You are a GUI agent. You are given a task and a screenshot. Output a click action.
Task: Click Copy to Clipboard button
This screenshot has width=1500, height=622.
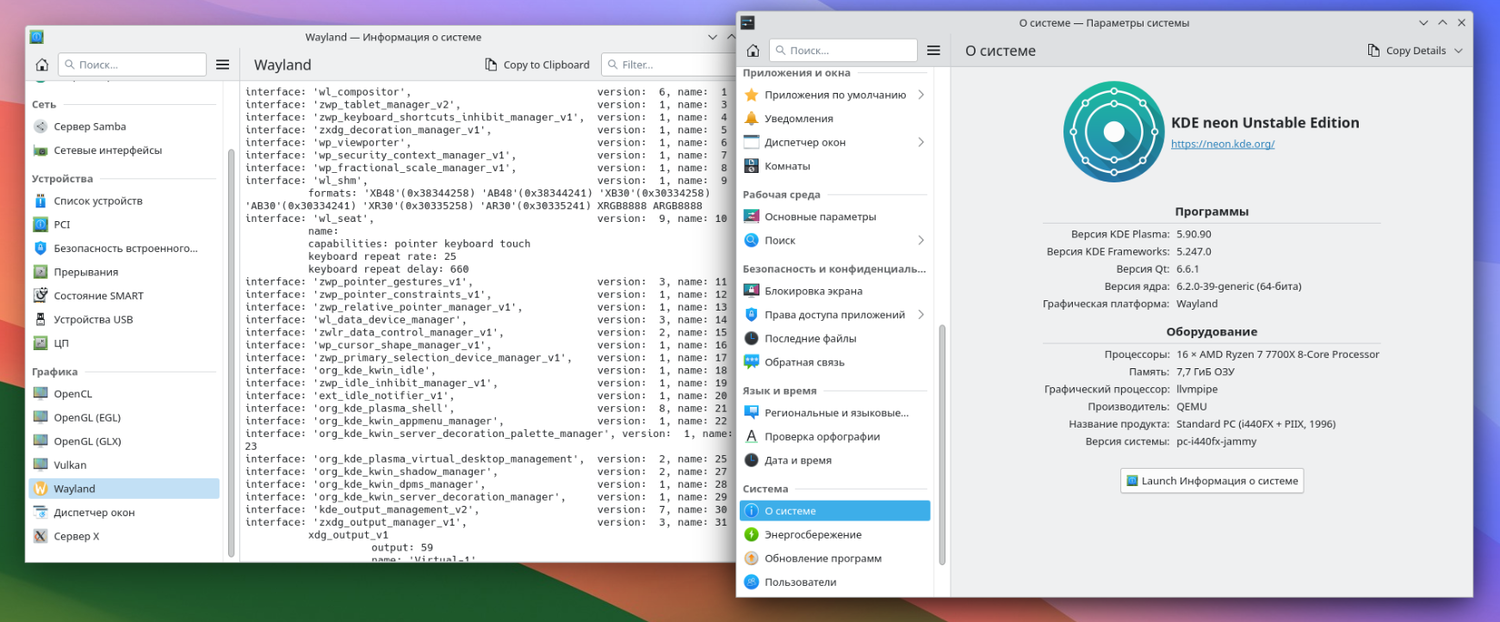pyautogui.click(x=537, y=64)
